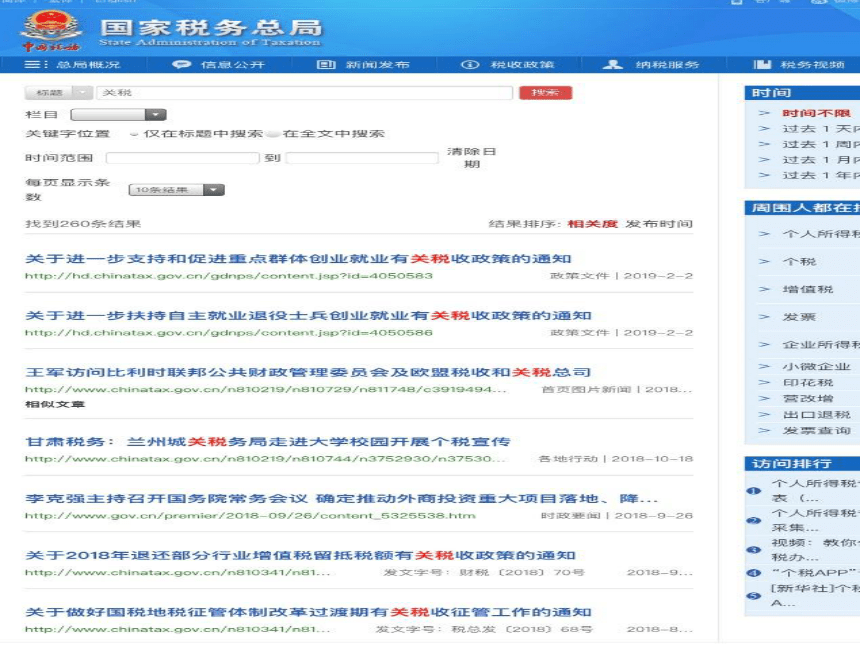Click the 发票 popular search term
The width and height of the screenshot is (860, 645).
799,317
